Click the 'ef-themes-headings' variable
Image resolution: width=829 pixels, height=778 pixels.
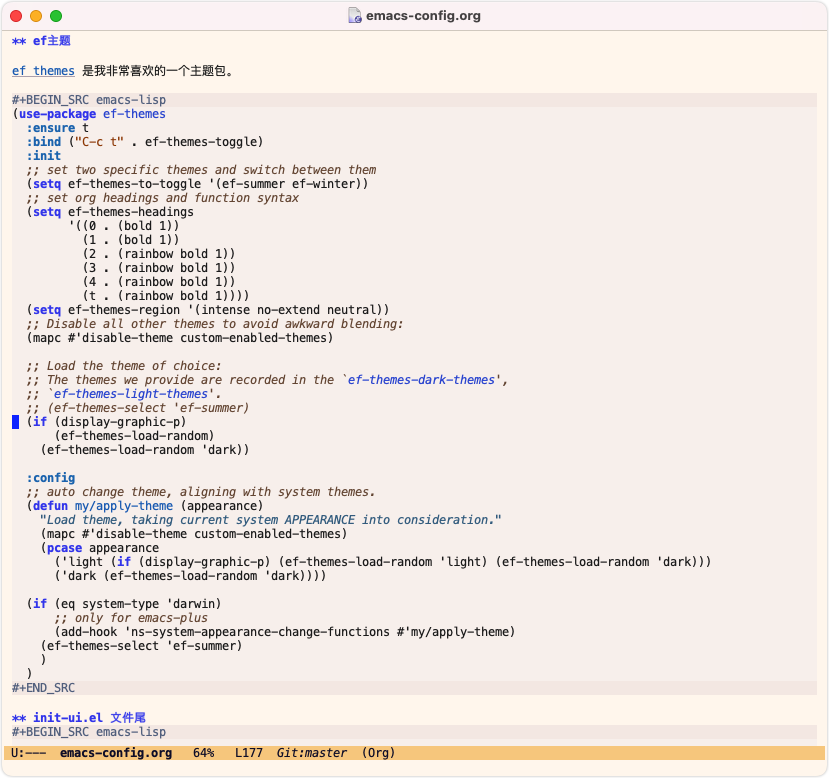click(x=131, y=212)
